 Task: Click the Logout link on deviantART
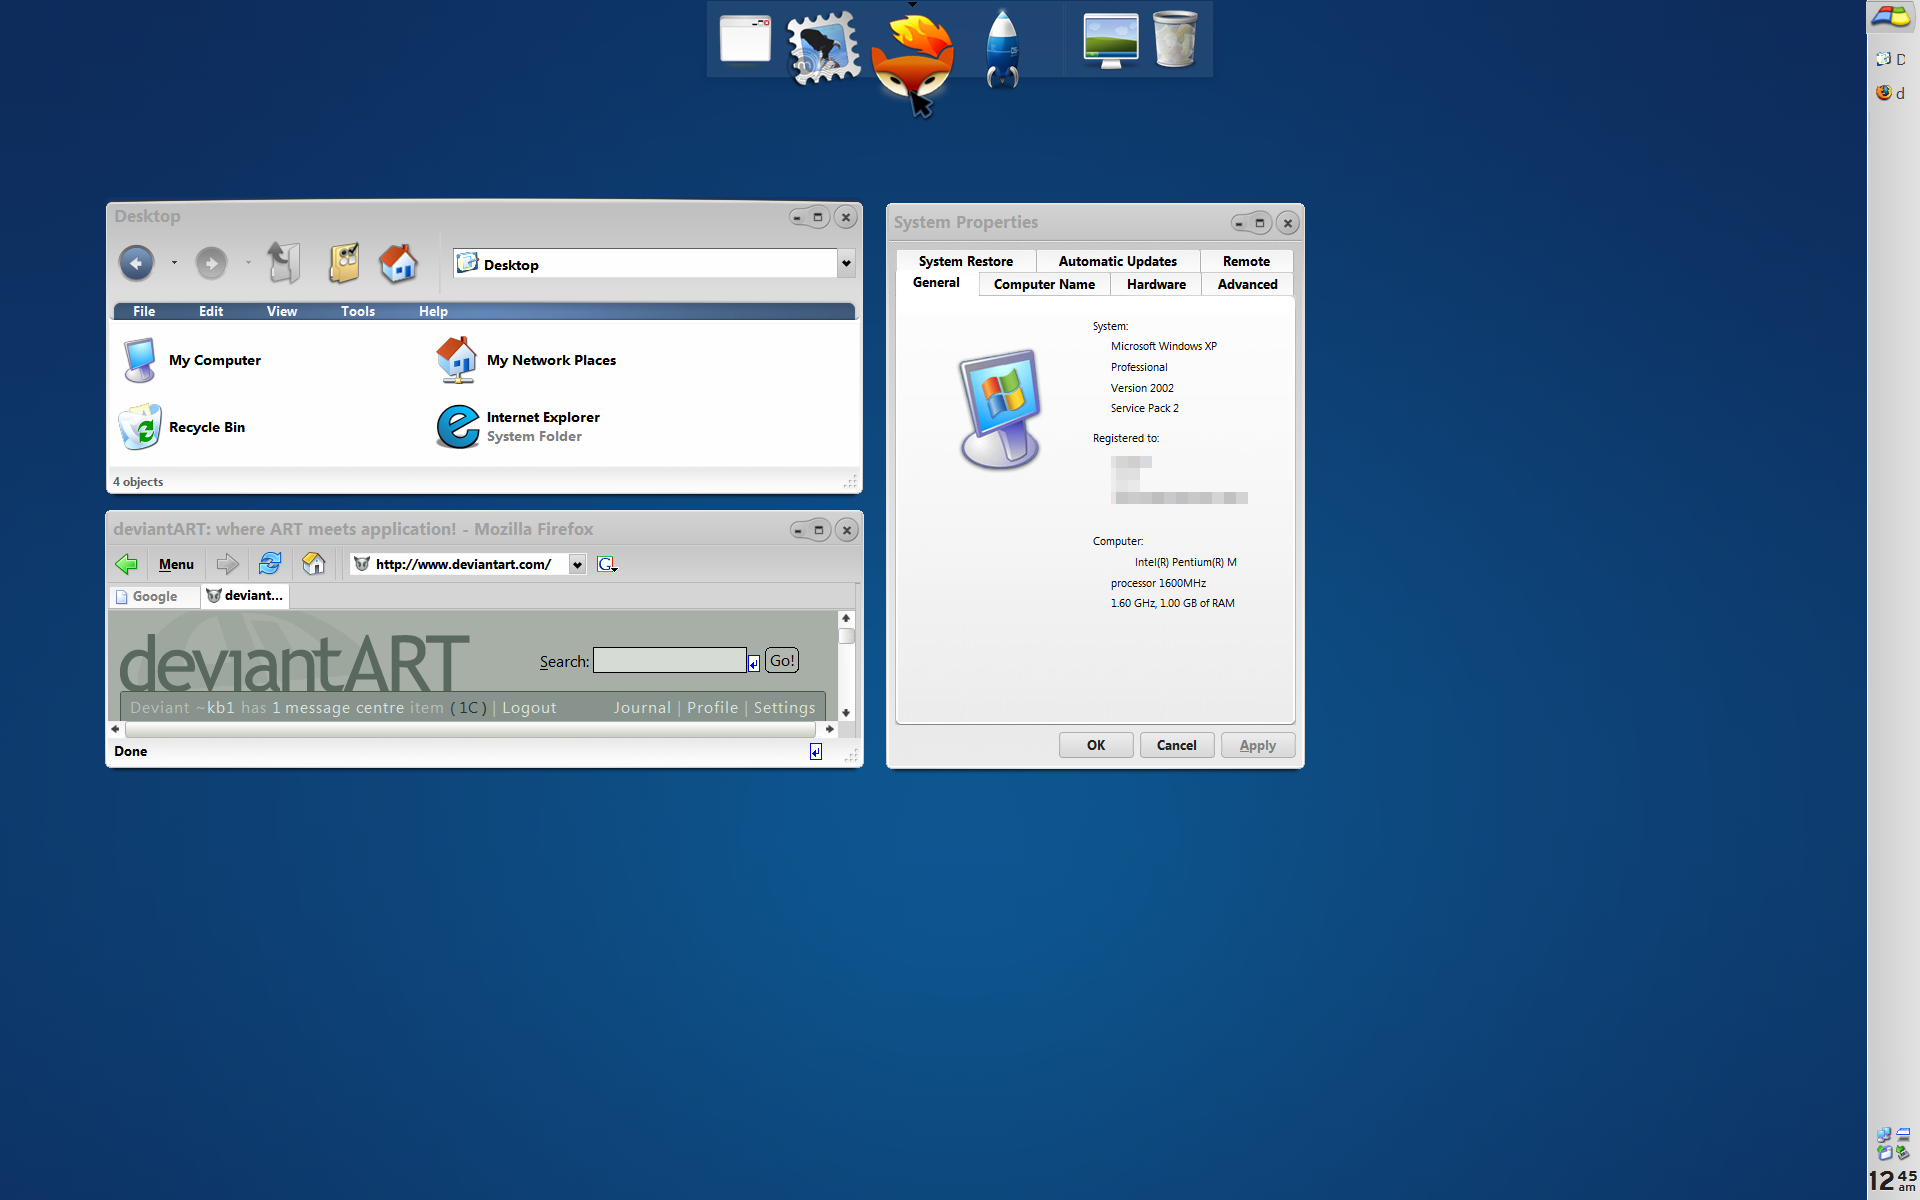(529, 708)
